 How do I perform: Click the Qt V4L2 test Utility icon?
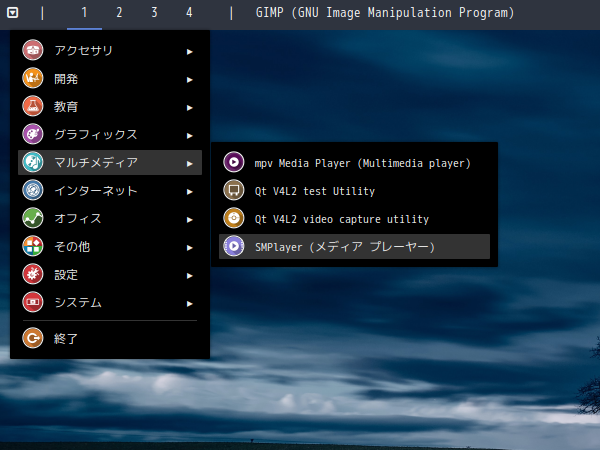pos(234,190)
